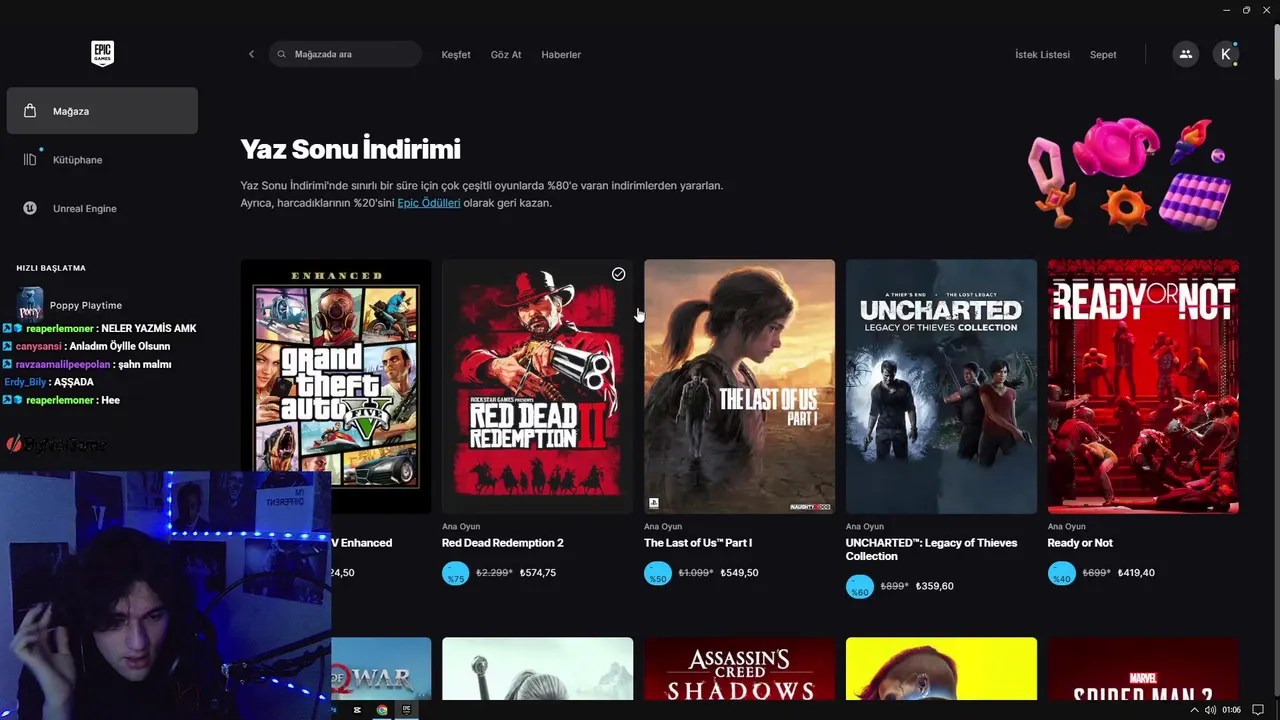Open the yellow game cover in second row
Image resolution: width=1280 pixels, height=720 pixels.
point(941,669)
